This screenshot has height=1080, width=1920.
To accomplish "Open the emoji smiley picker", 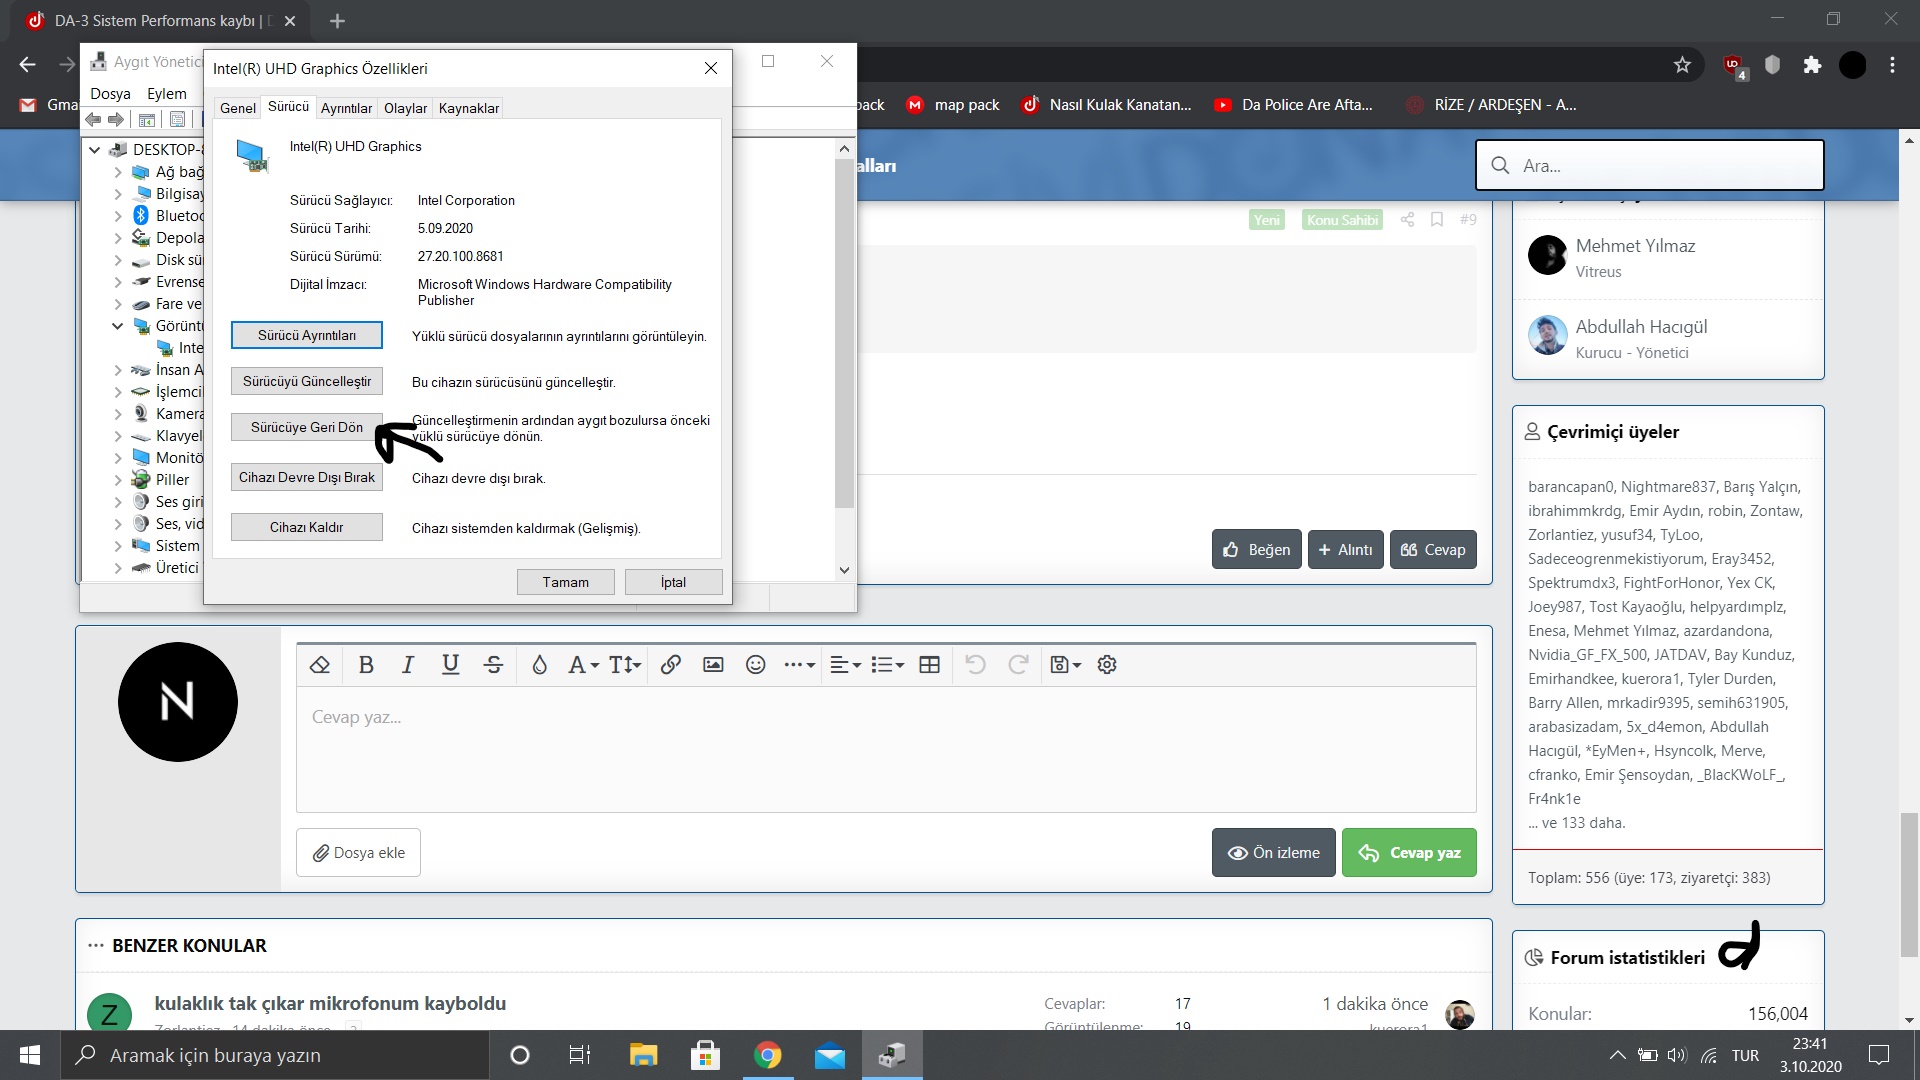I will tap(756, 665).
